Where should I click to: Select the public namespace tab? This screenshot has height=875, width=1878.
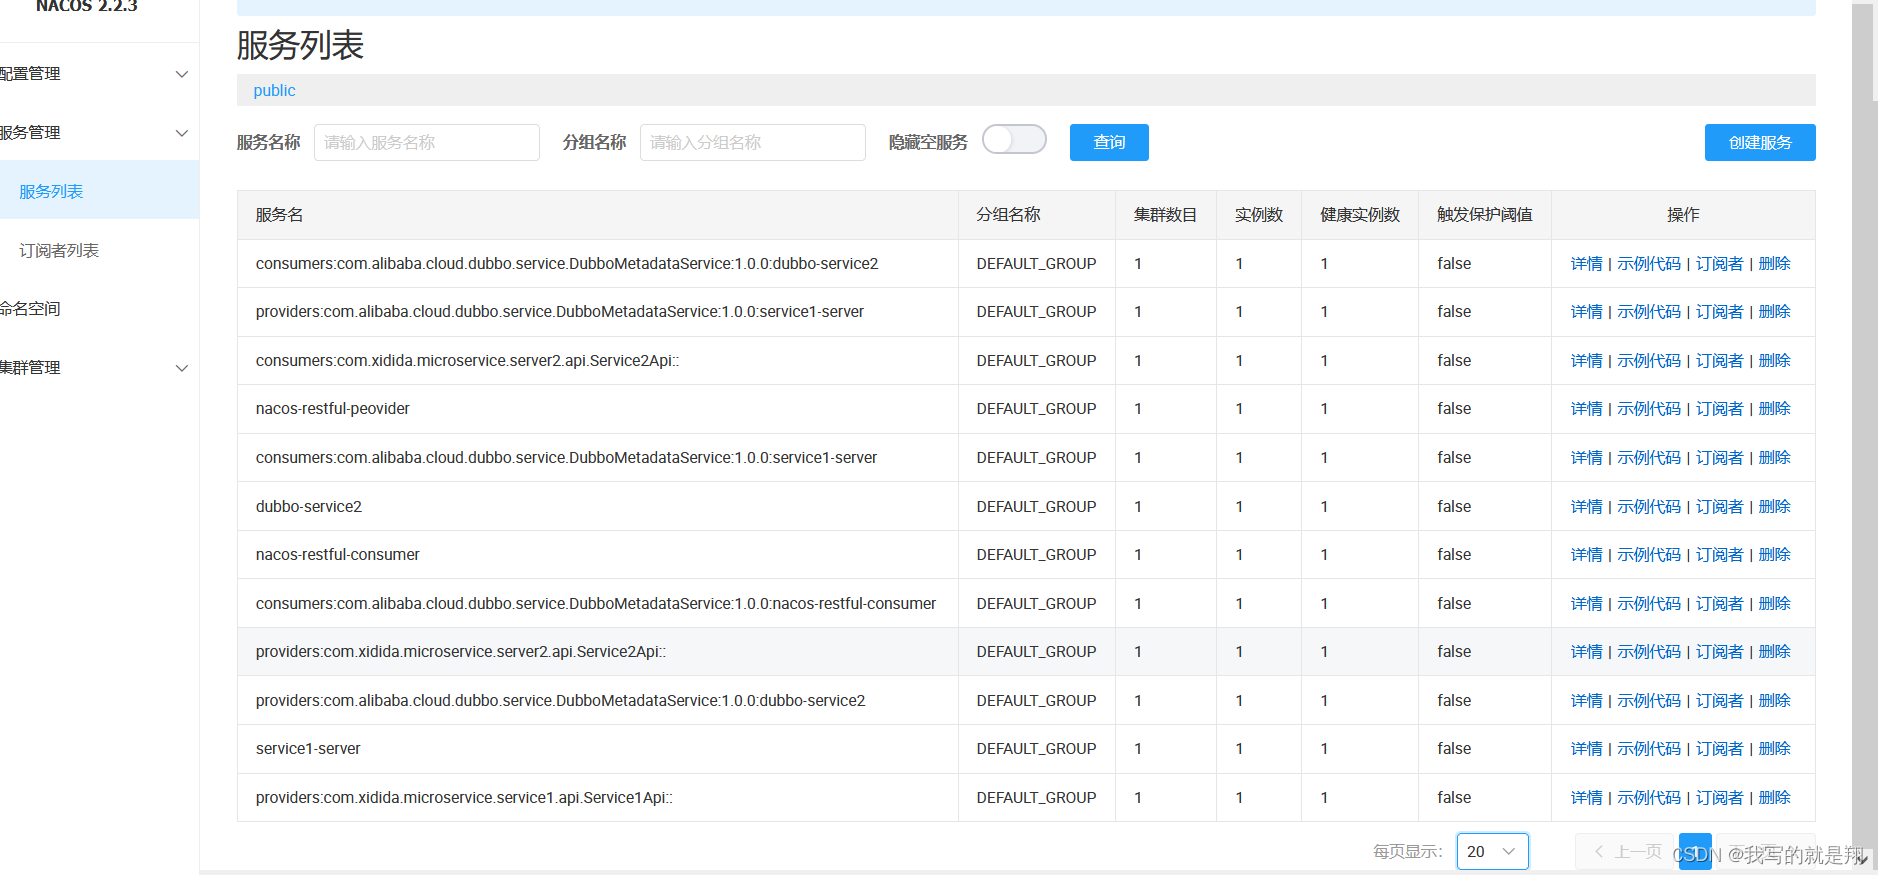[274, 90]
